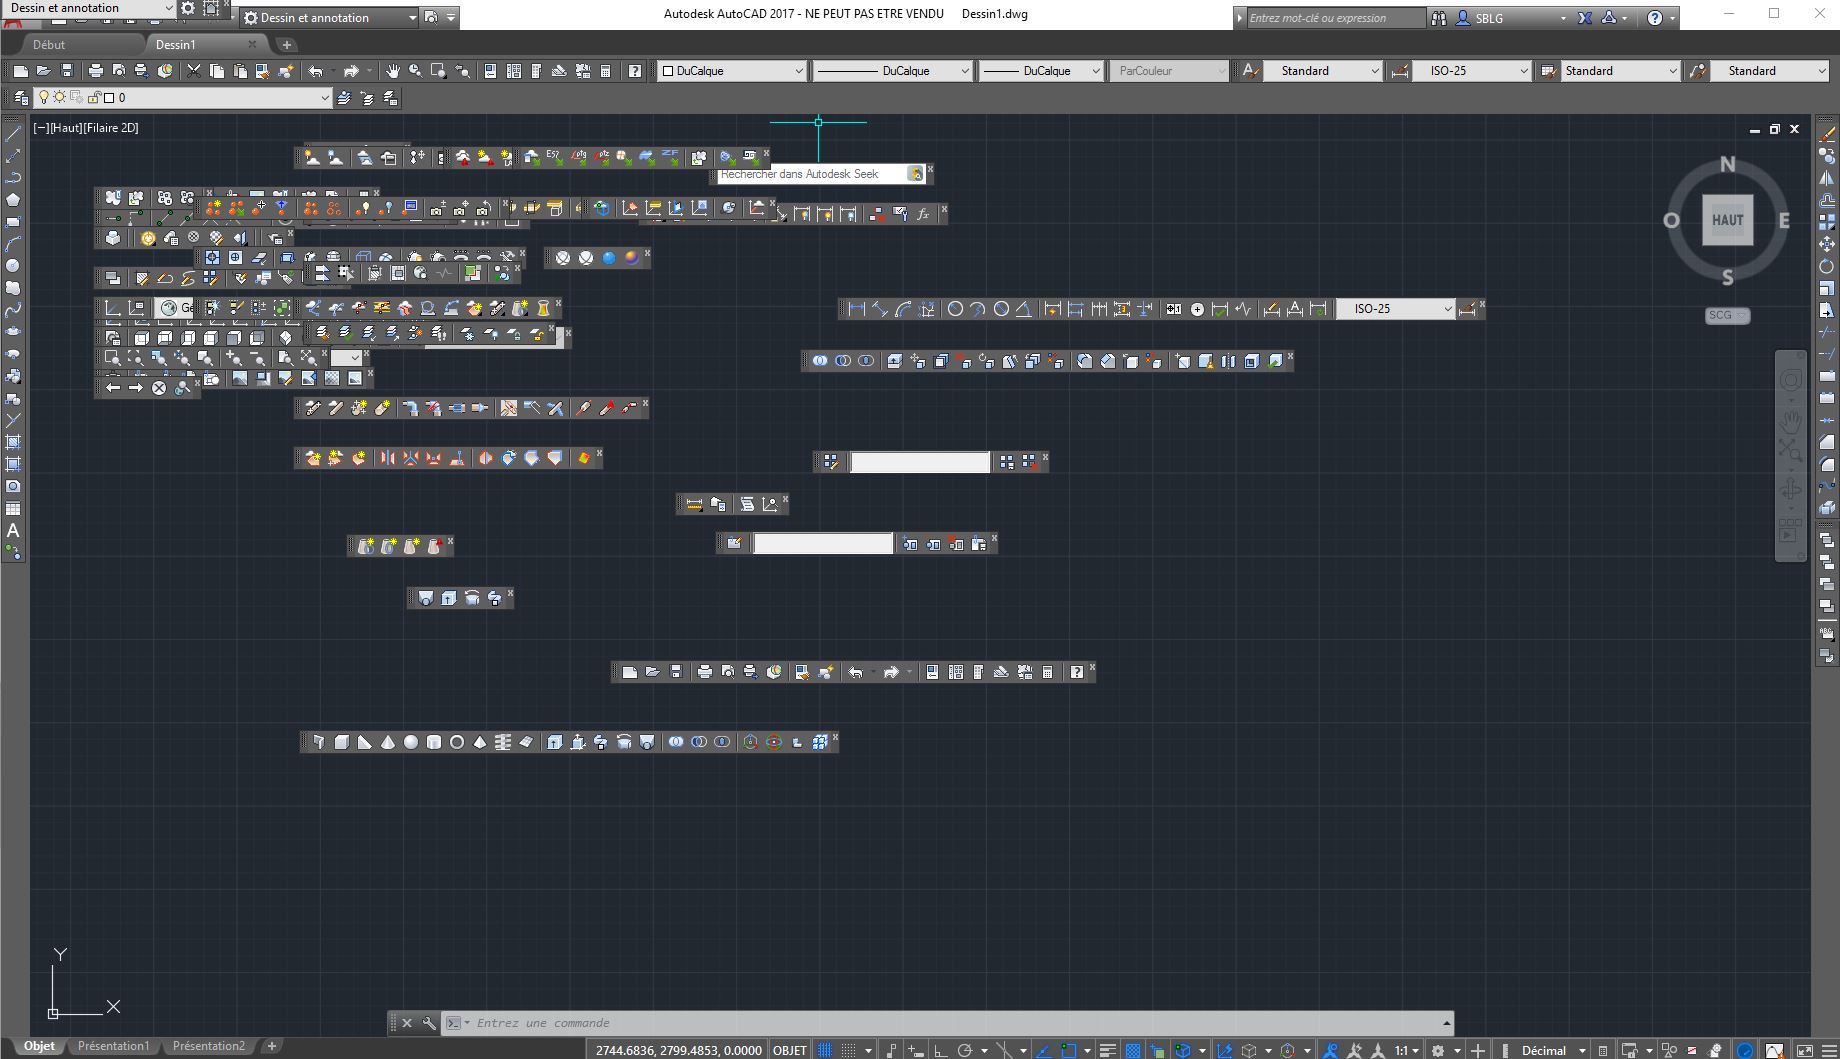Toggle snap mode in status bar

(x=848, y=1050)
